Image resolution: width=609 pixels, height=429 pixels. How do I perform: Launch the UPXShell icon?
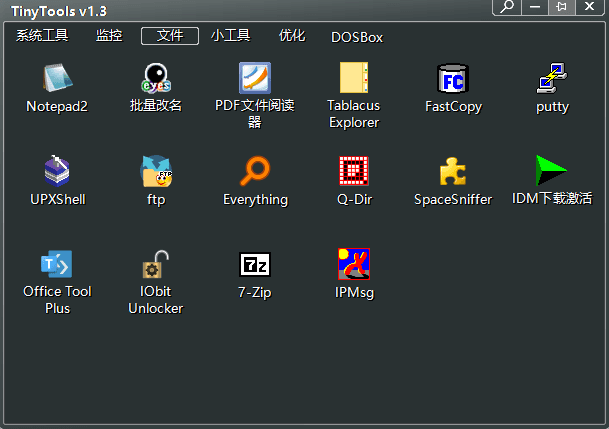(57, 170)
